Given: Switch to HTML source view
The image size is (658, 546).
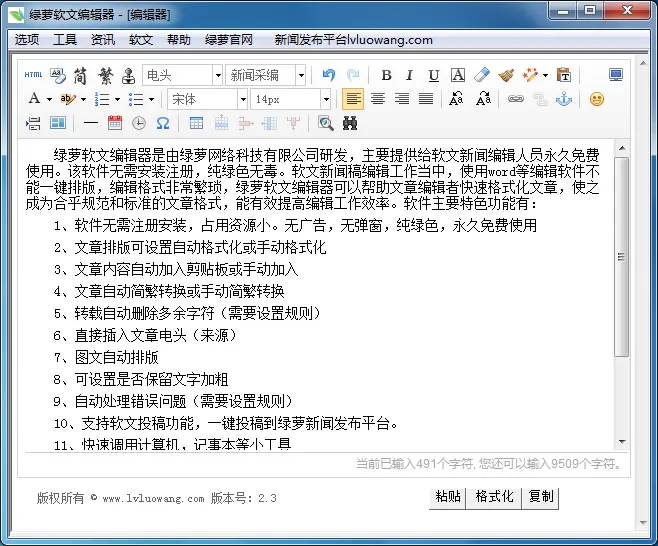Looking at the screenshot, I should pyautogui.click(x=33, y=75).
